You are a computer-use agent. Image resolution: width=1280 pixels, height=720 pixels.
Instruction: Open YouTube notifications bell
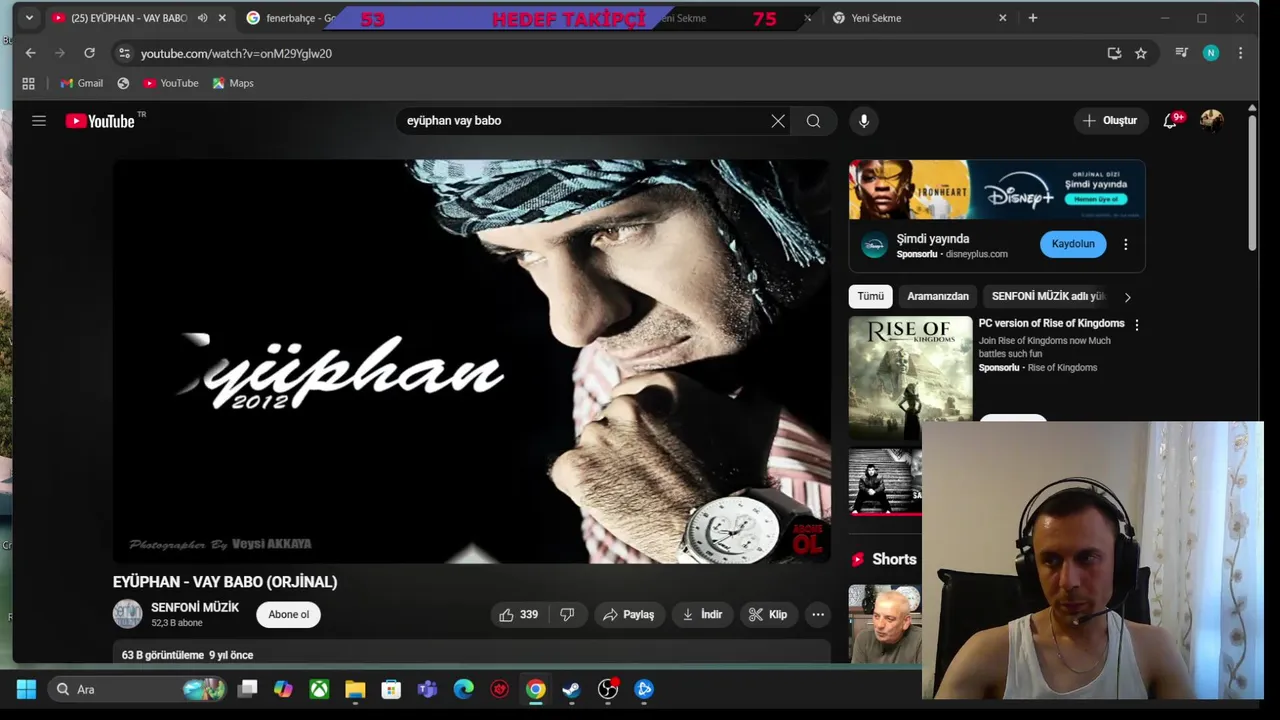click(1171, 121)
